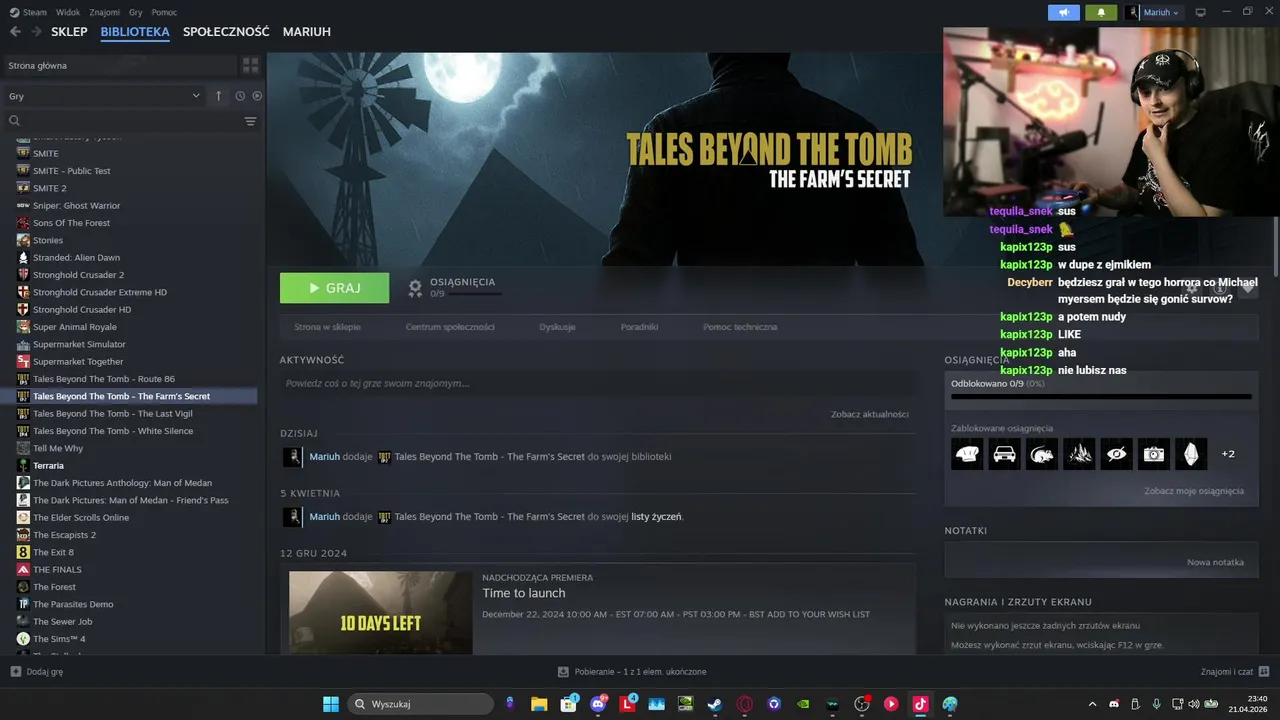Viewport: 1280px width, 720px height.
Task: Open the Dyskusje link
Action: pos(557,327)
